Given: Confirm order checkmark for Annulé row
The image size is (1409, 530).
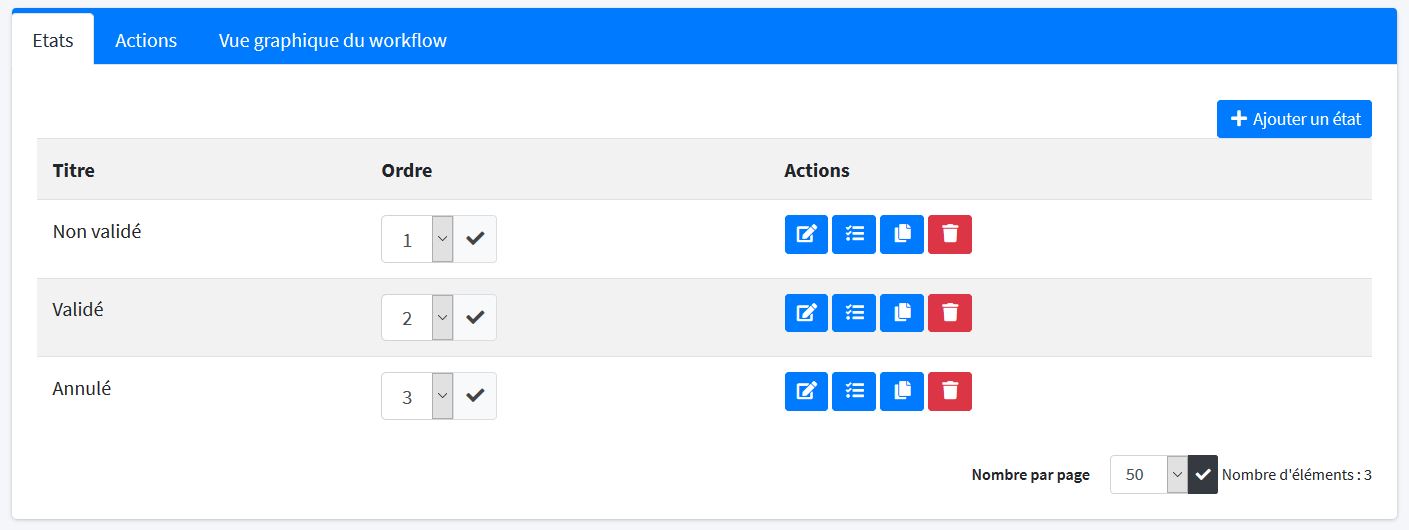Looking at the screenshot, I should coord(475,396).
